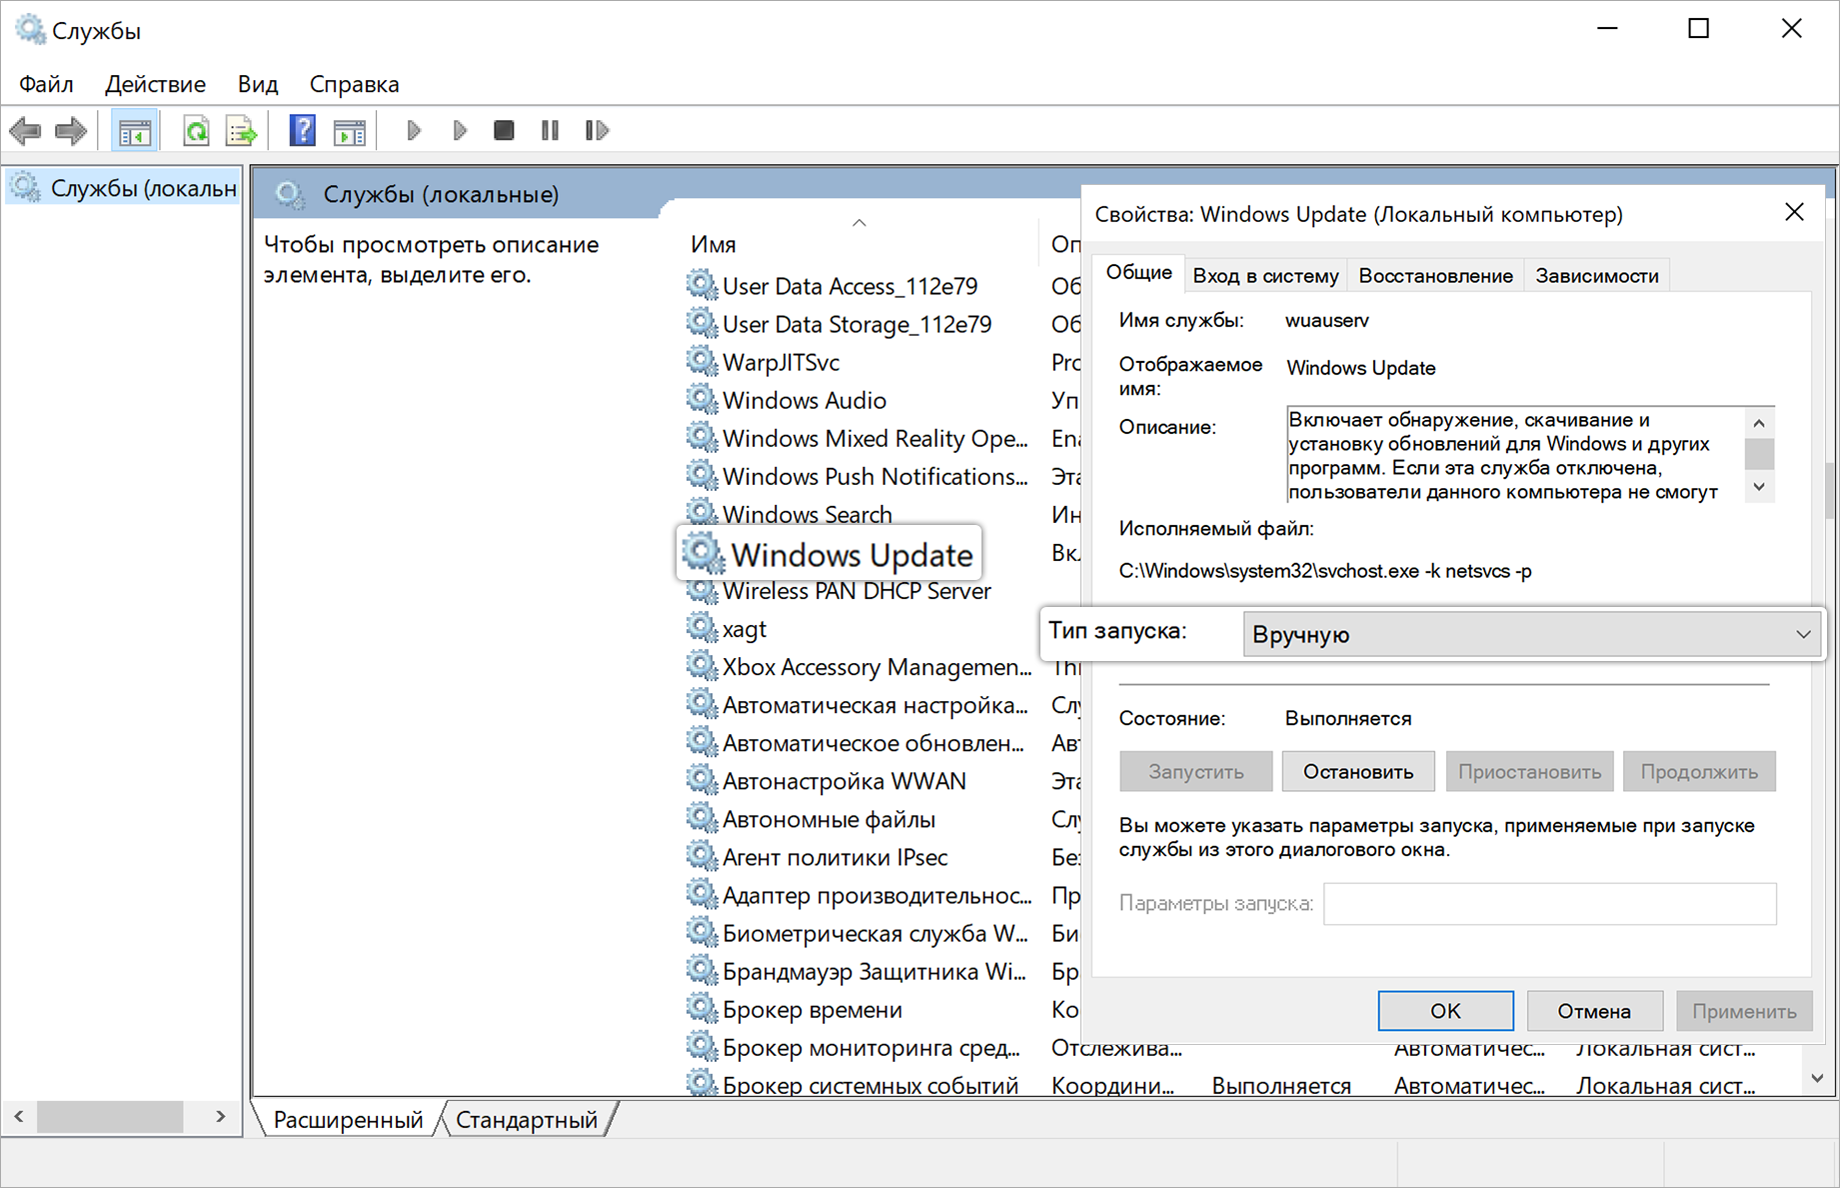Switch to the Восстановление tab
Viewport: 1840px width, 1188px height.
pos(1435,276)
